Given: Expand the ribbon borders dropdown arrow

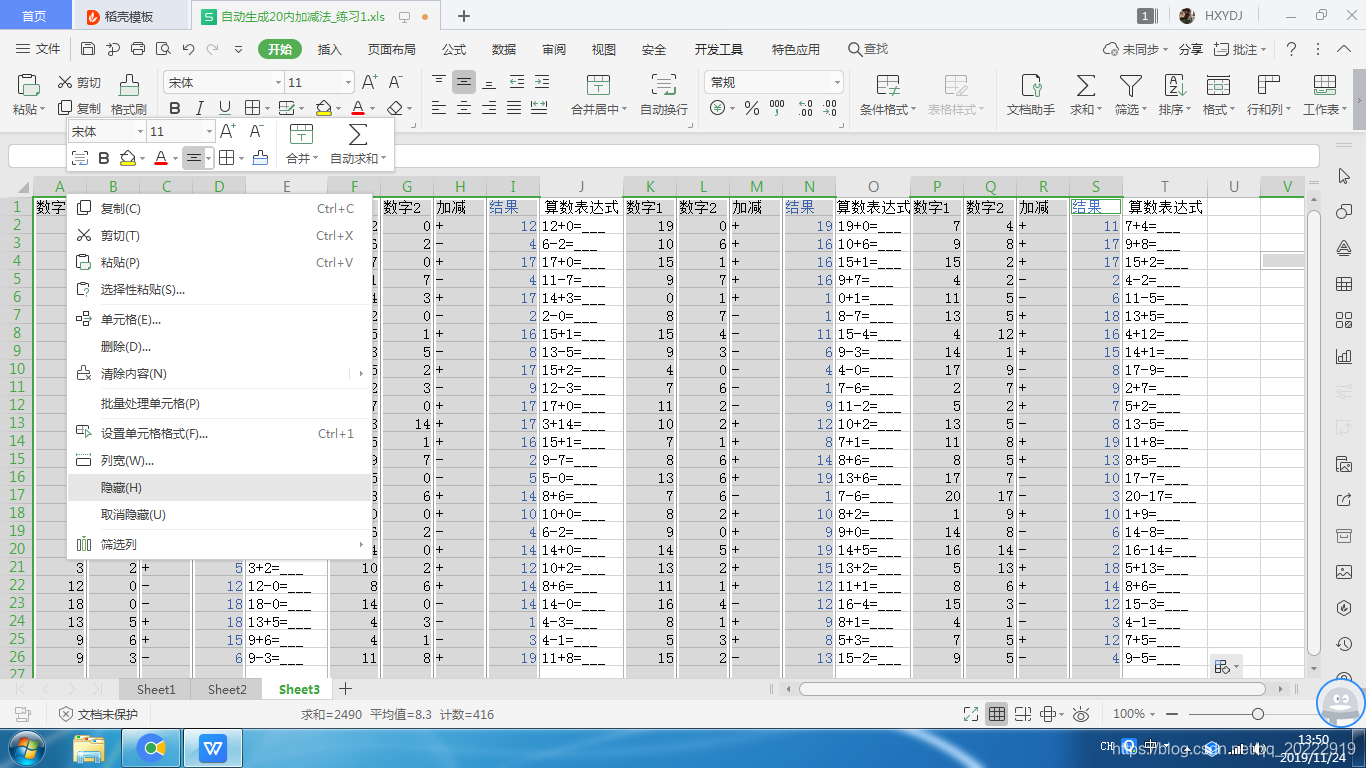Looking at the screenshot, I should click(x=265, y=108).
